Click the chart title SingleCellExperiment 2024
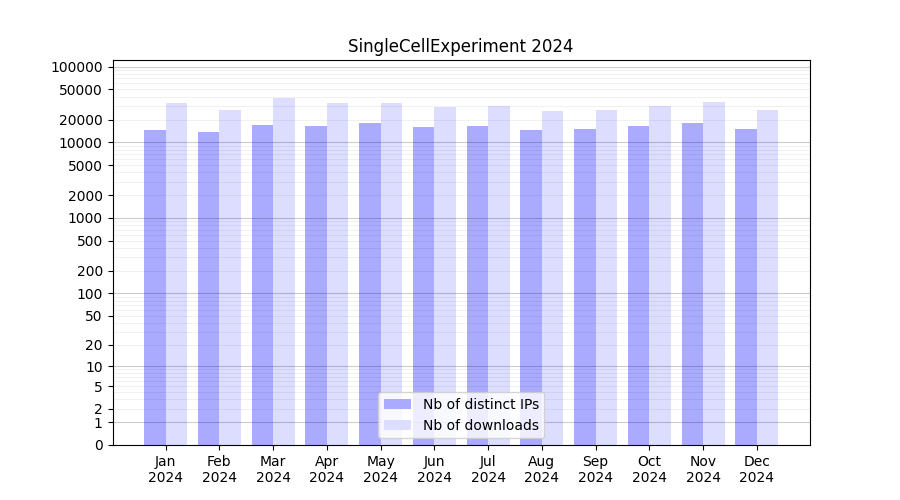 point(460,46)
